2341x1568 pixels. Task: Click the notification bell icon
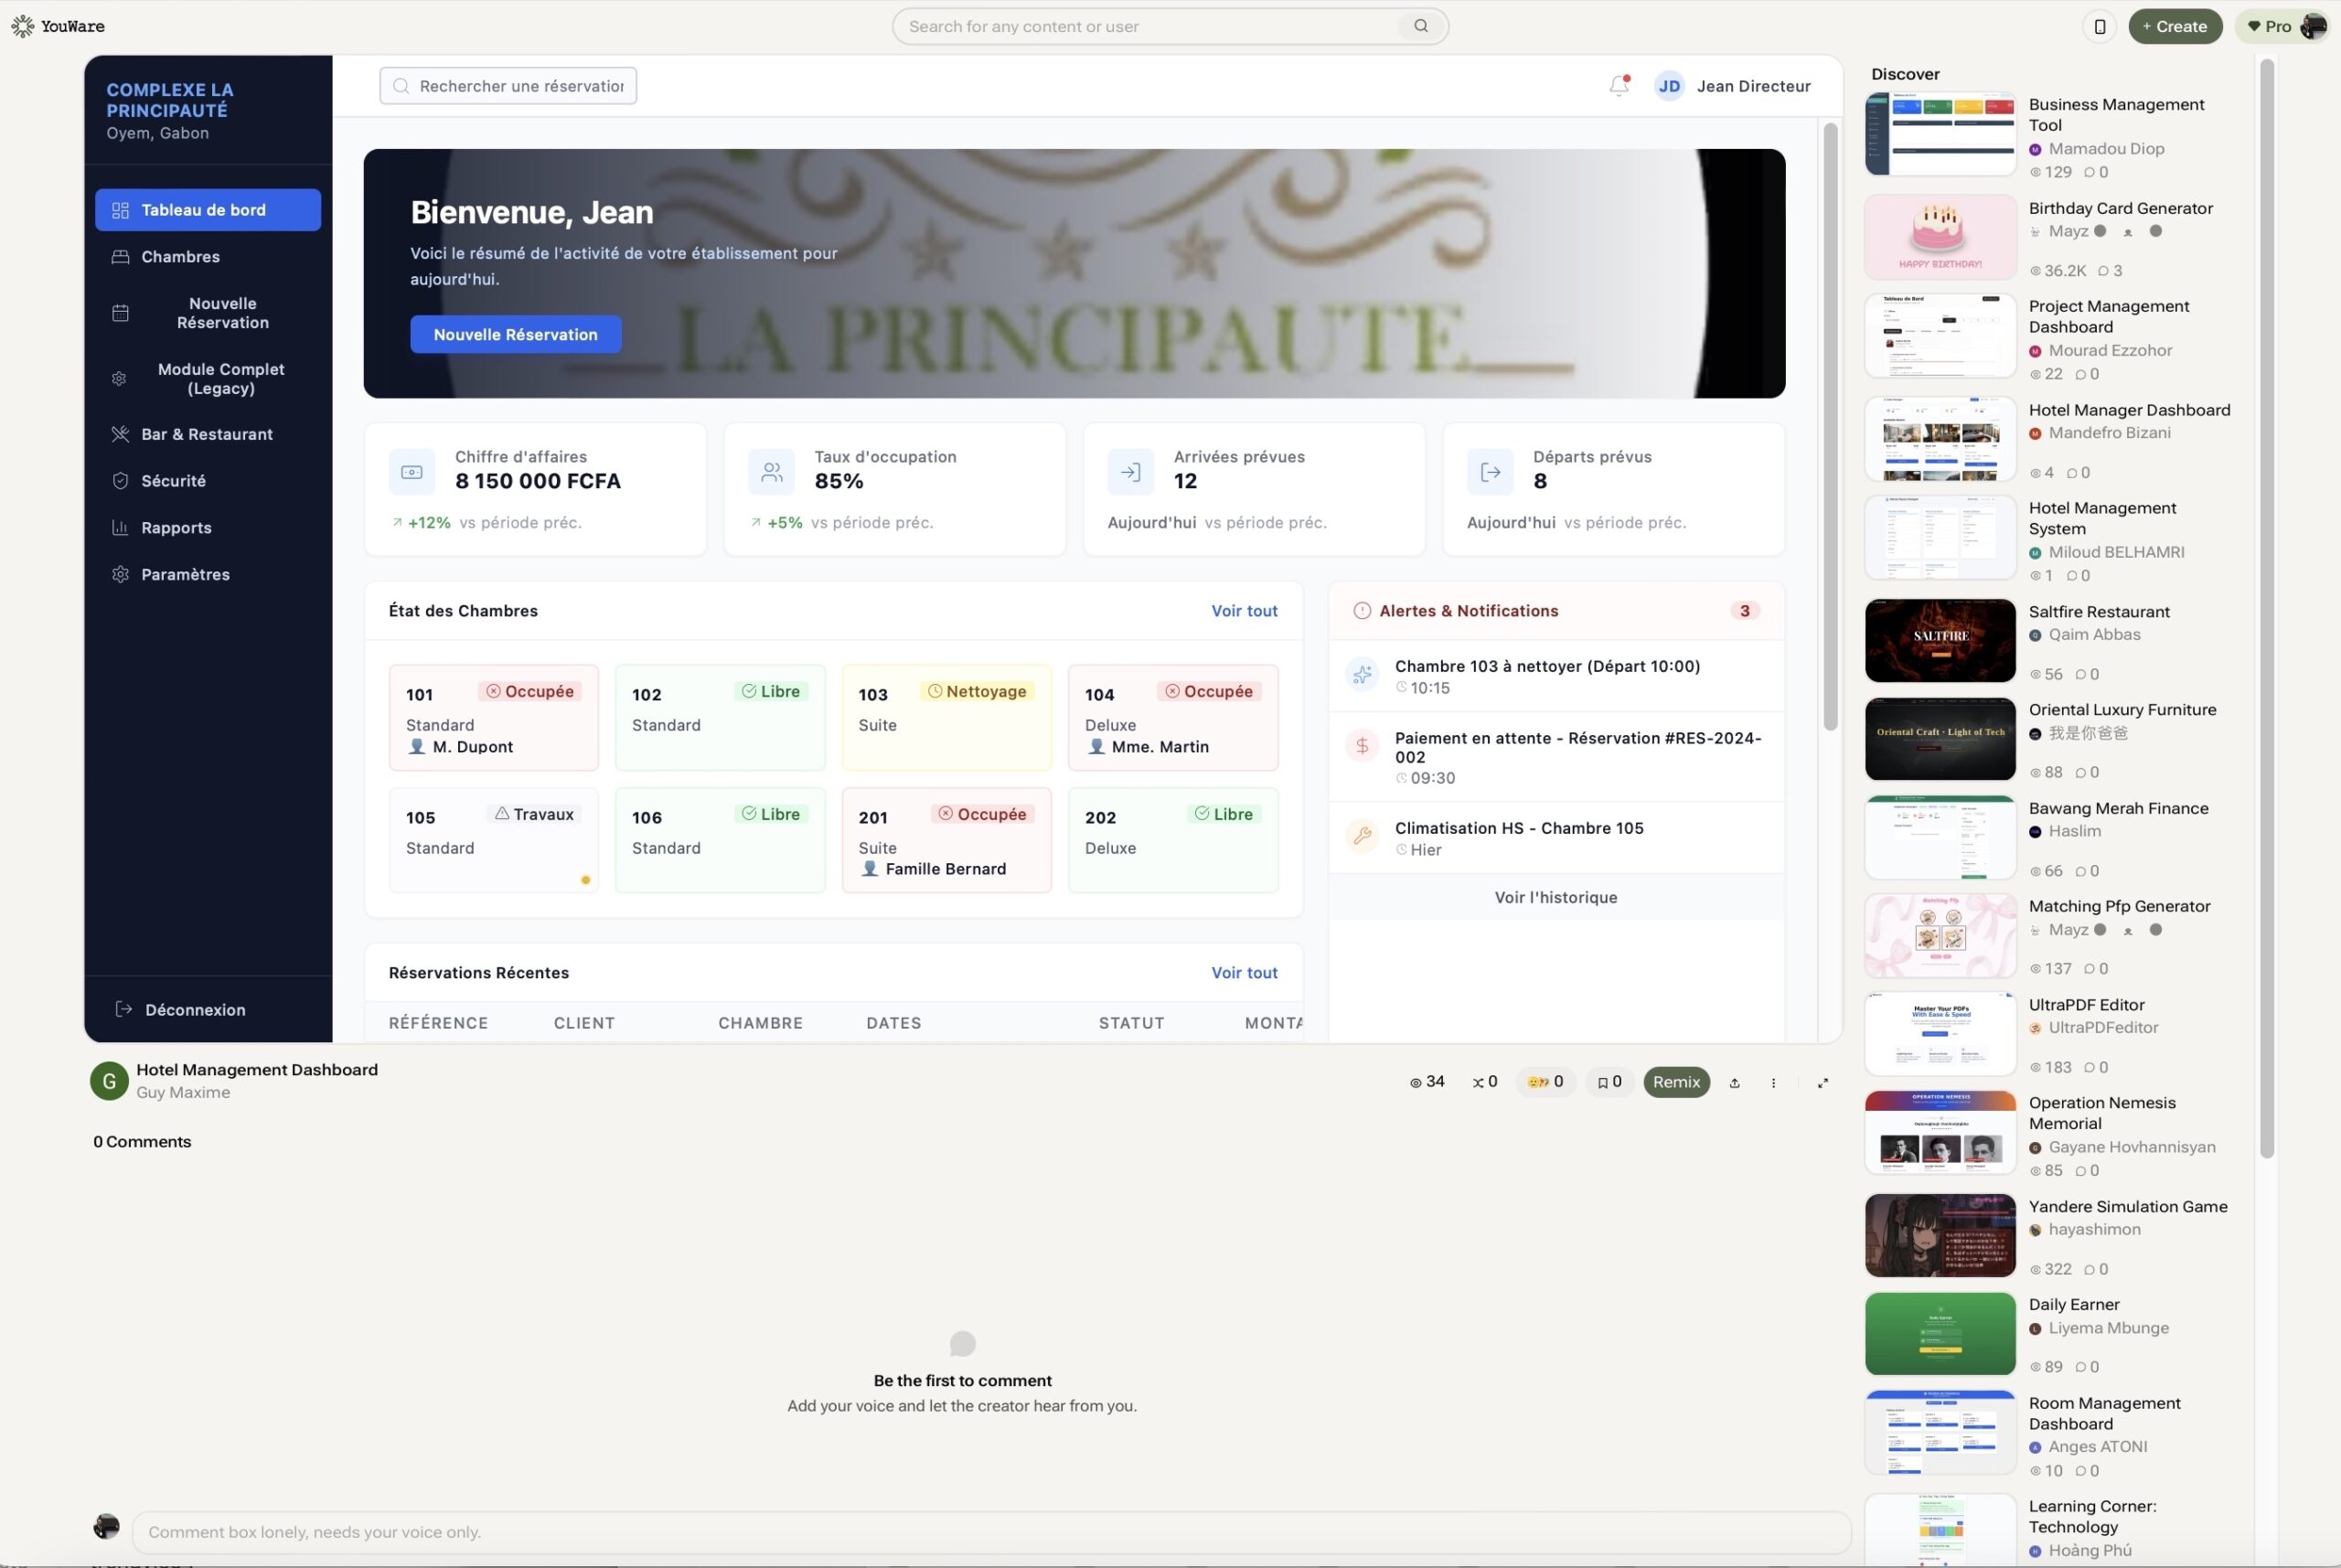tap(1618, 86)
